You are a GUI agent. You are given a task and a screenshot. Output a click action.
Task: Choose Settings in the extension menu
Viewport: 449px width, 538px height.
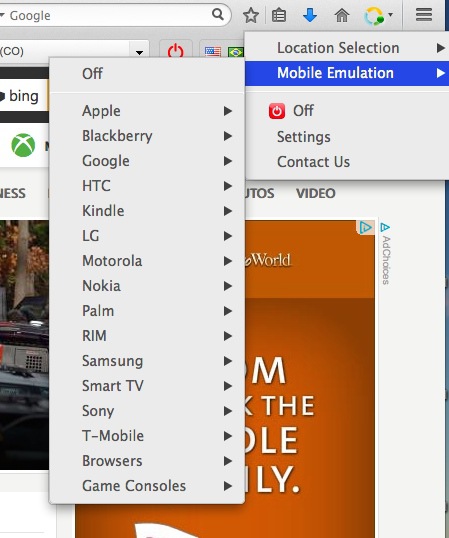(x=347, y=137)
